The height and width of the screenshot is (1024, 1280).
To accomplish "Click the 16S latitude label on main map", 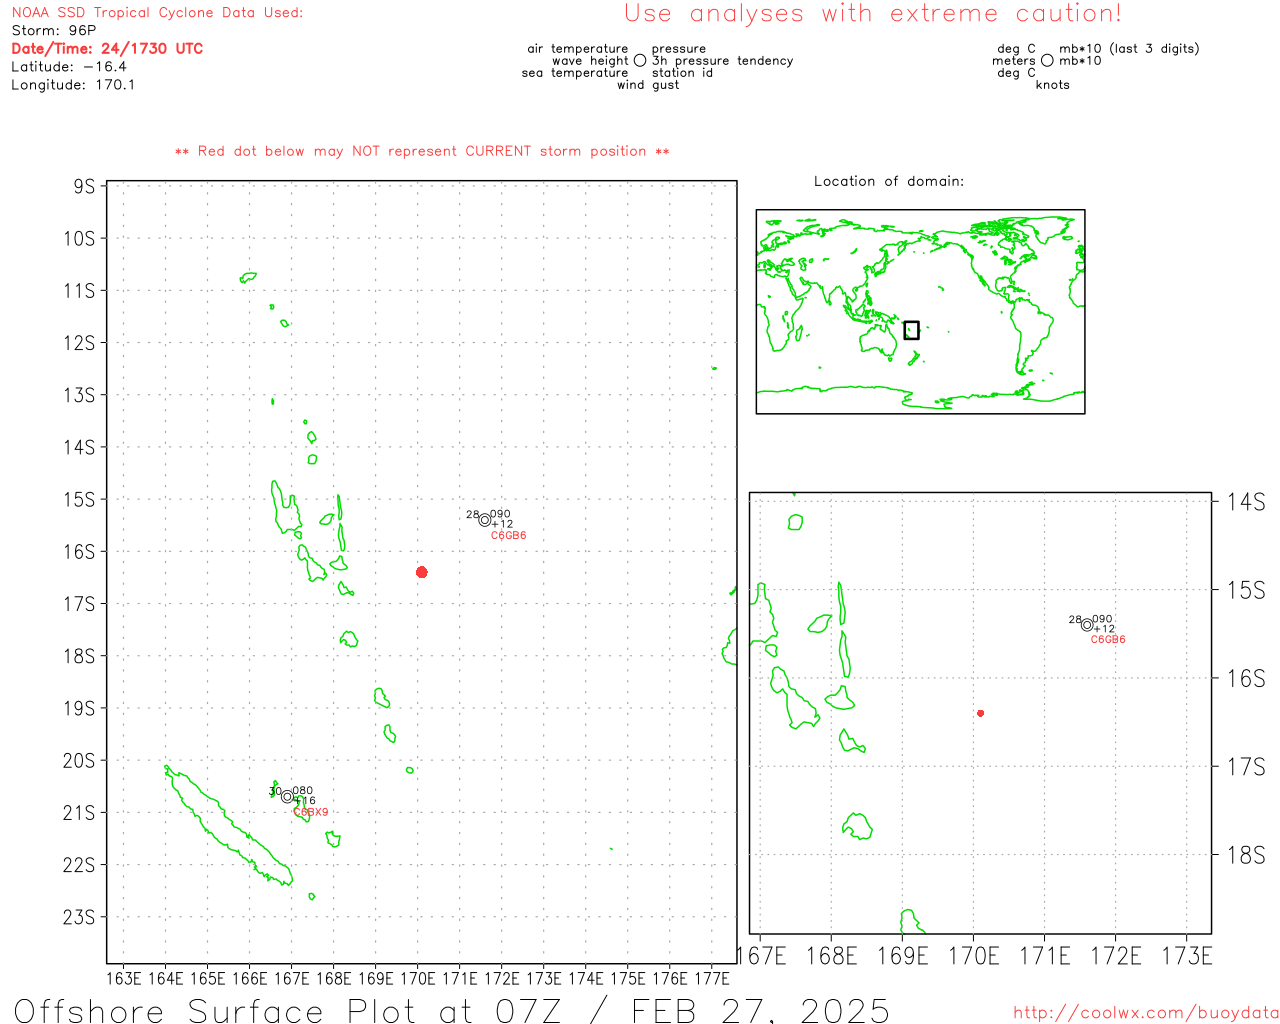I will (x=79, y=551).
